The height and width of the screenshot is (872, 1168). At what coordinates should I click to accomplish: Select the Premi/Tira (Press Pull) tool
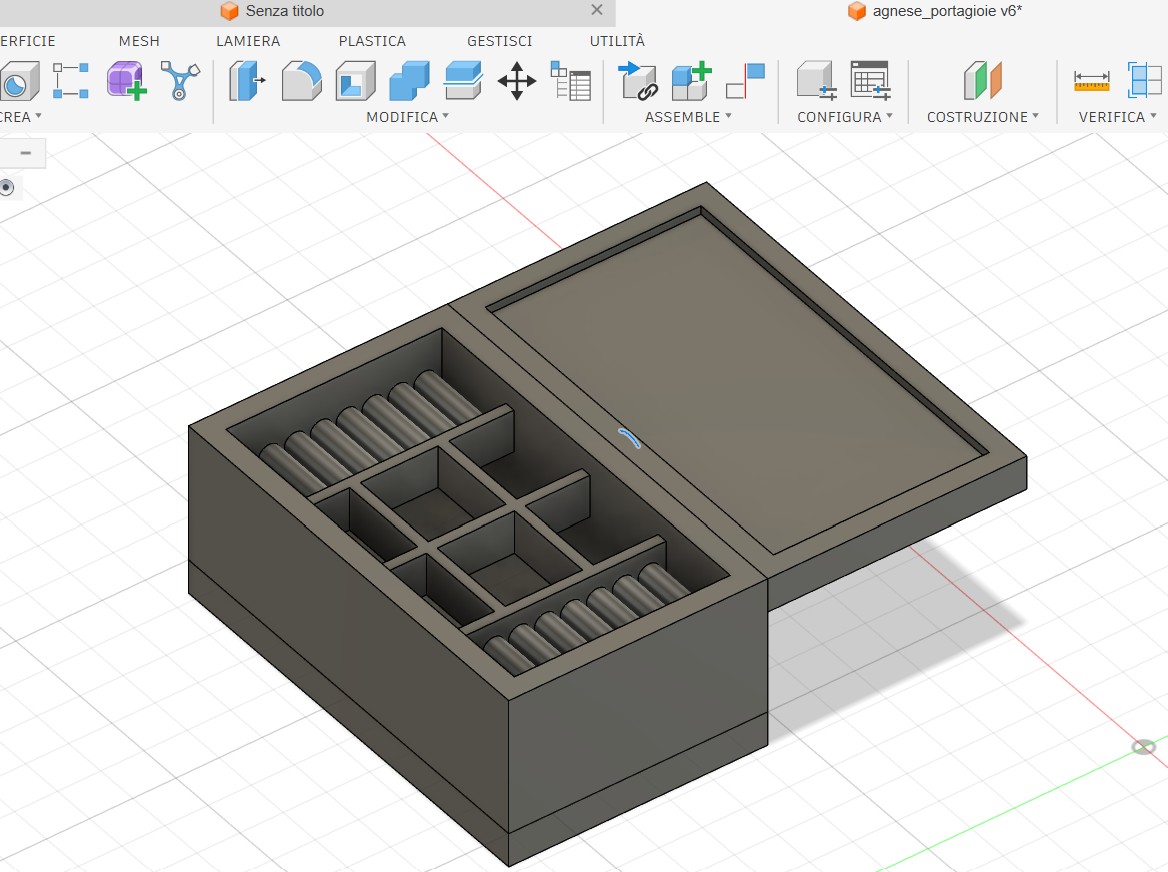[x=245, y=82]
